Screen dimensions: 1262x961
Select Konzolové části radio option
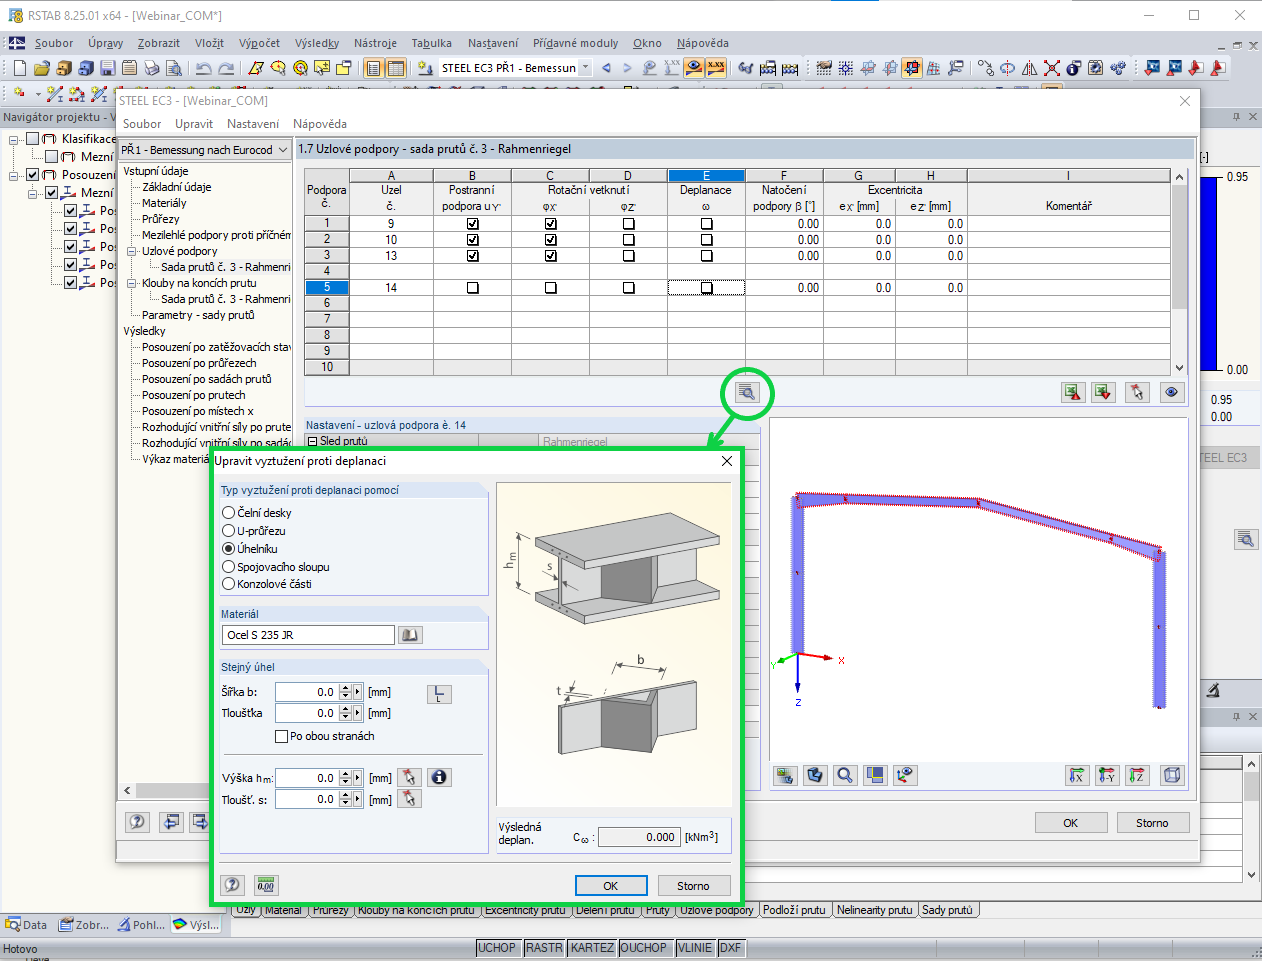pos(228,584)
